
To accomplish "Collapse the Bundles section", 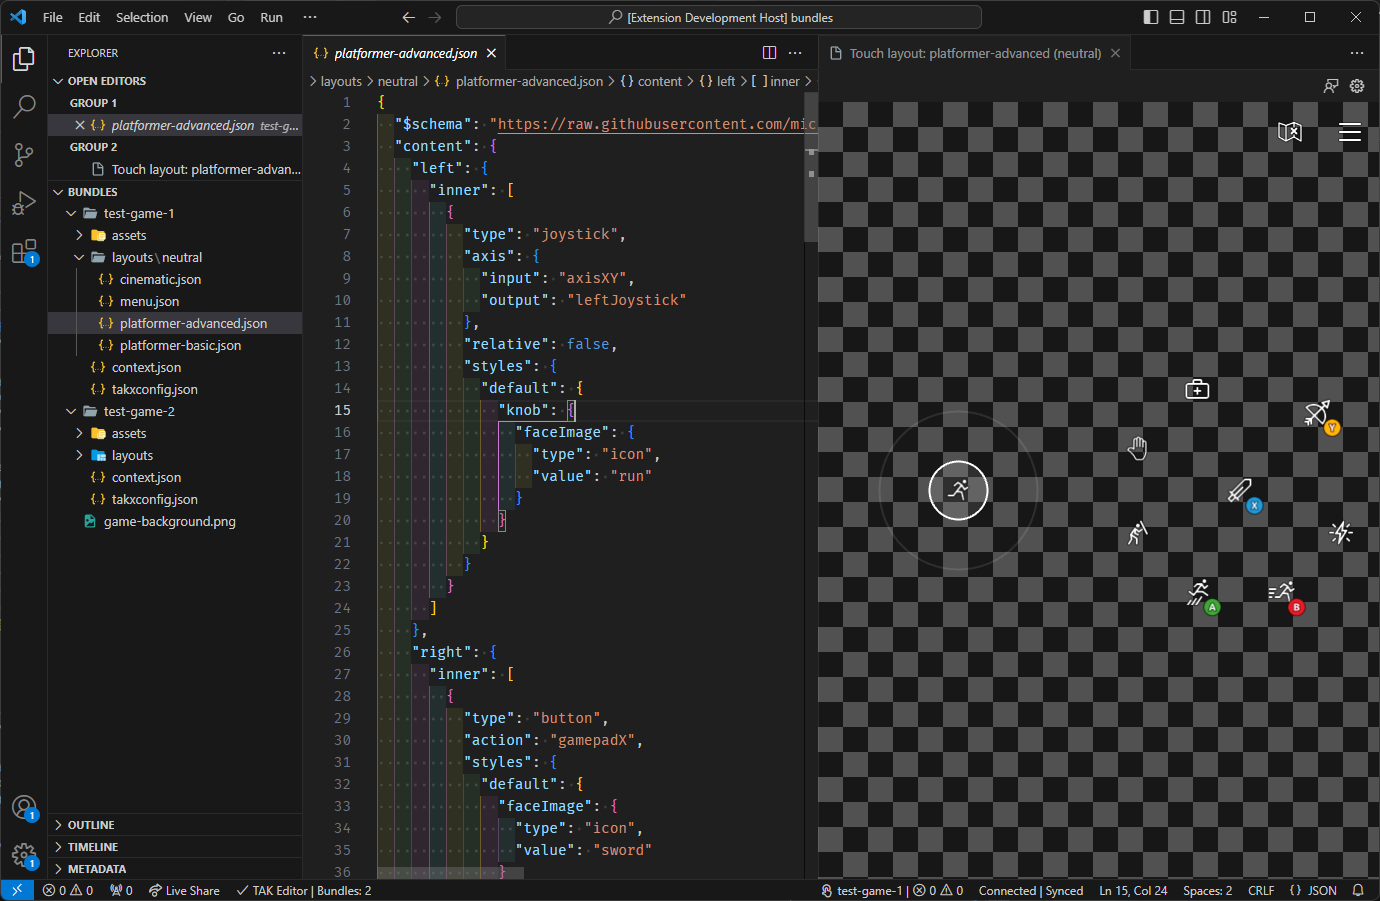I will (175, 192).
